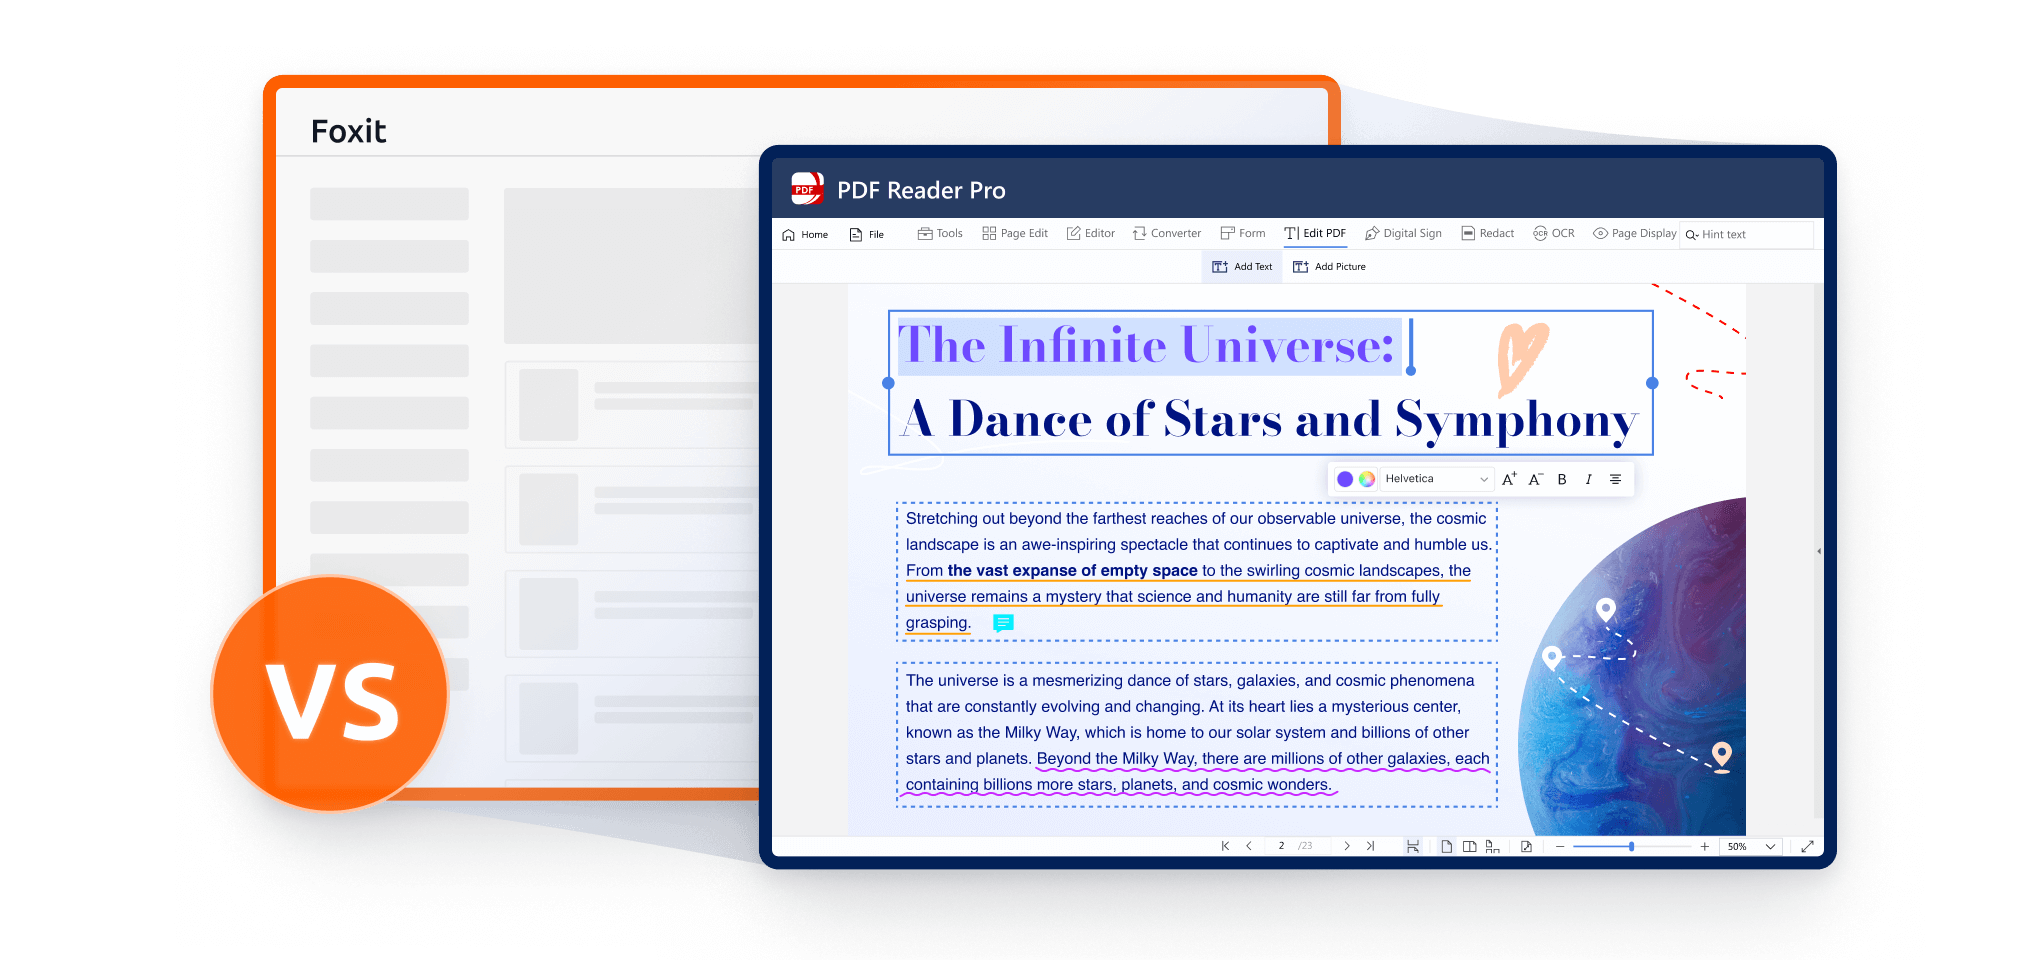
Task: Open Page Display options
Action: pyautogui.click(x=1634, y=233)
